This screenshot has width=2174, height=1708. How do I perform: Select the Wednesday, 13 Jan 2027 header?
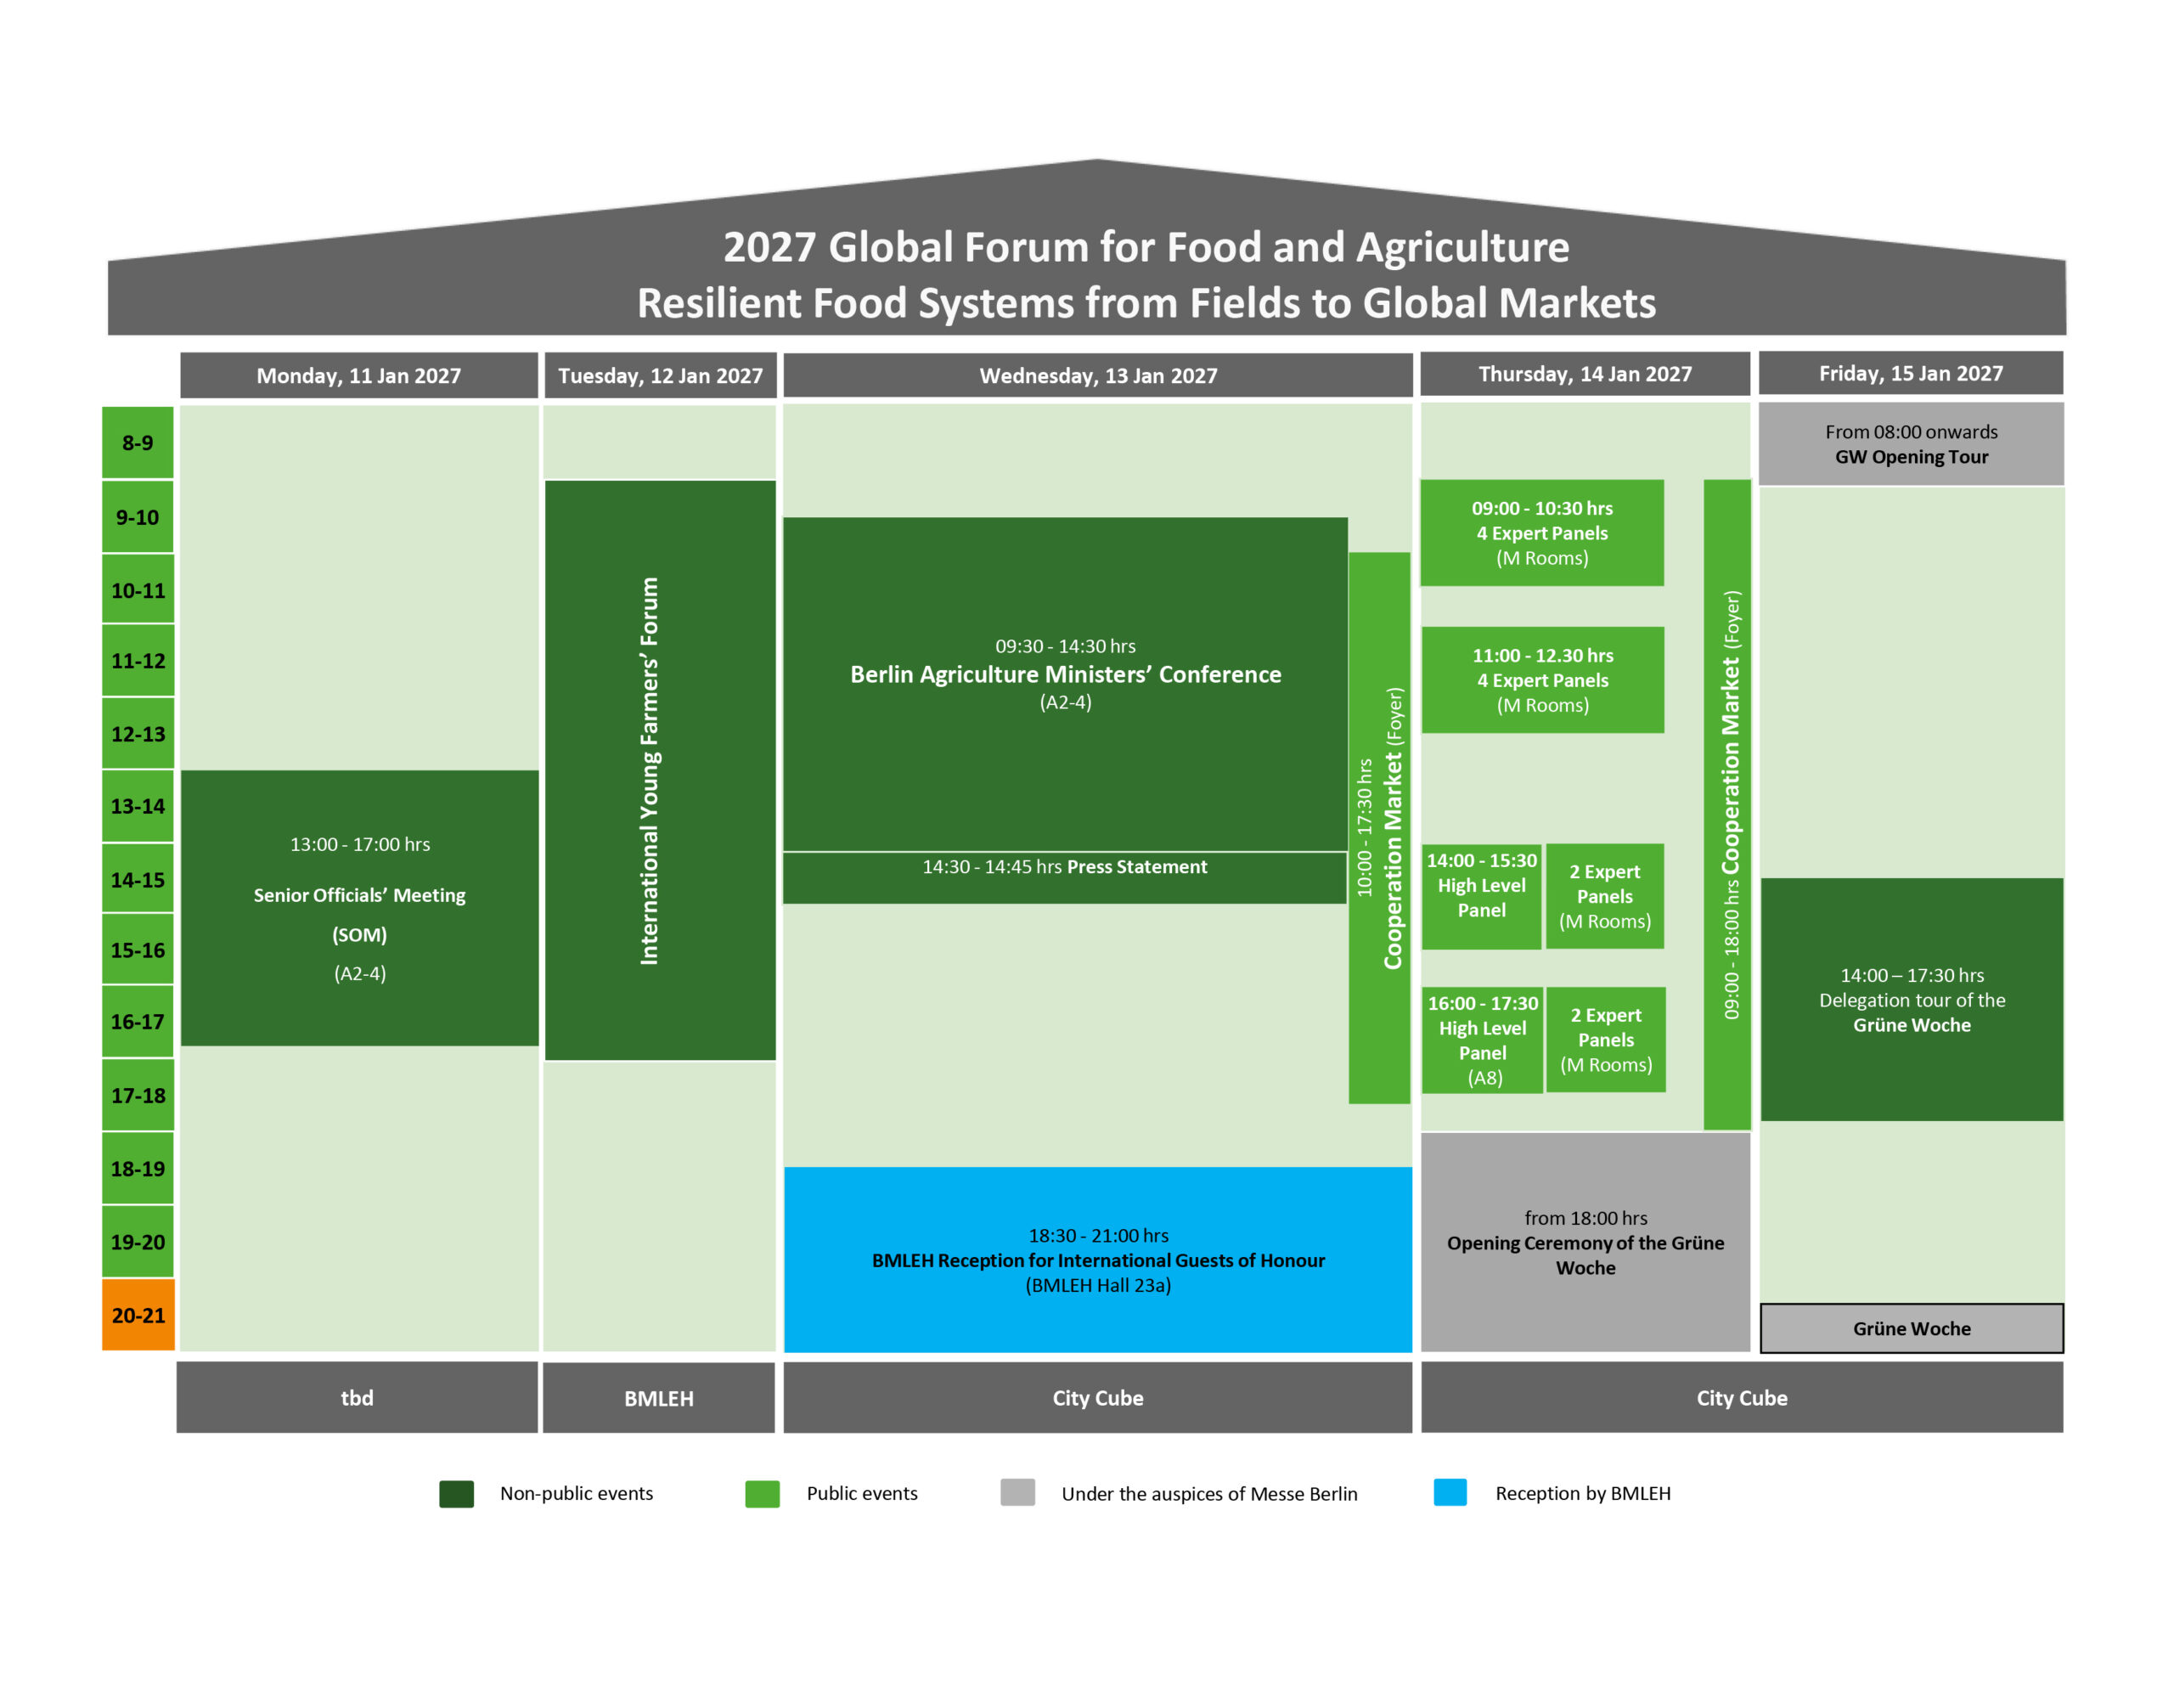[x=1097, y=375]
